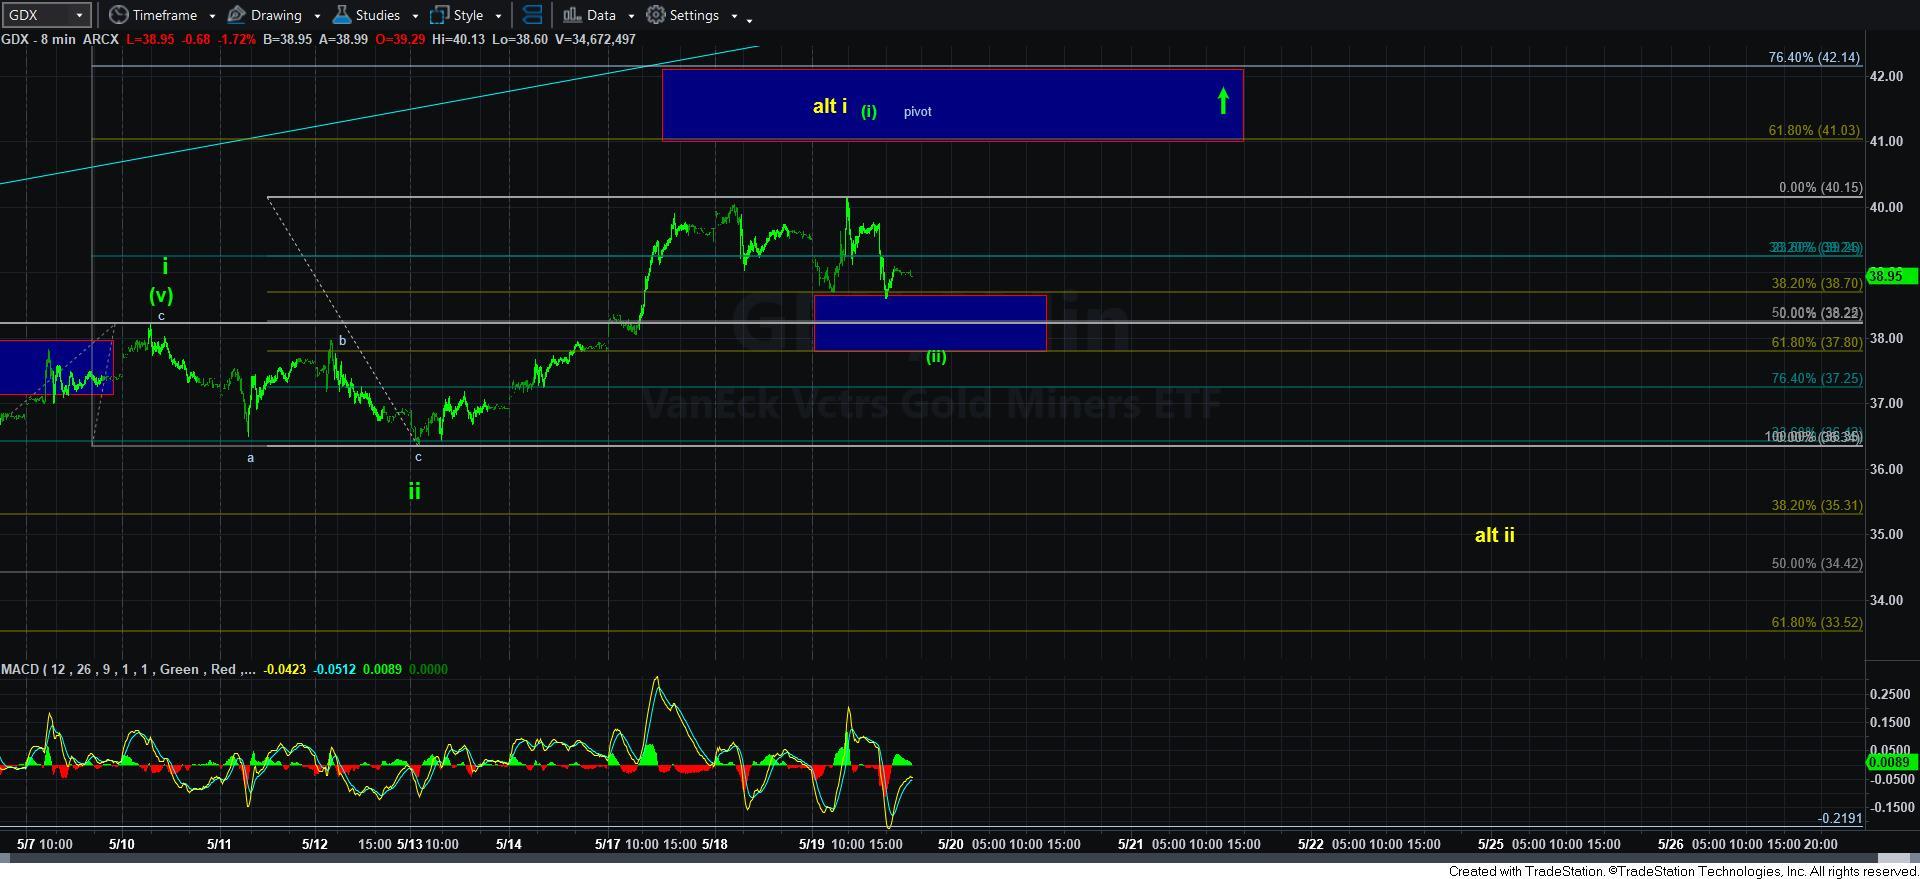Open the Drawing menu label
Image resolution: width=1920 pixels, height=879 pixels.
[x=276, y=15]
